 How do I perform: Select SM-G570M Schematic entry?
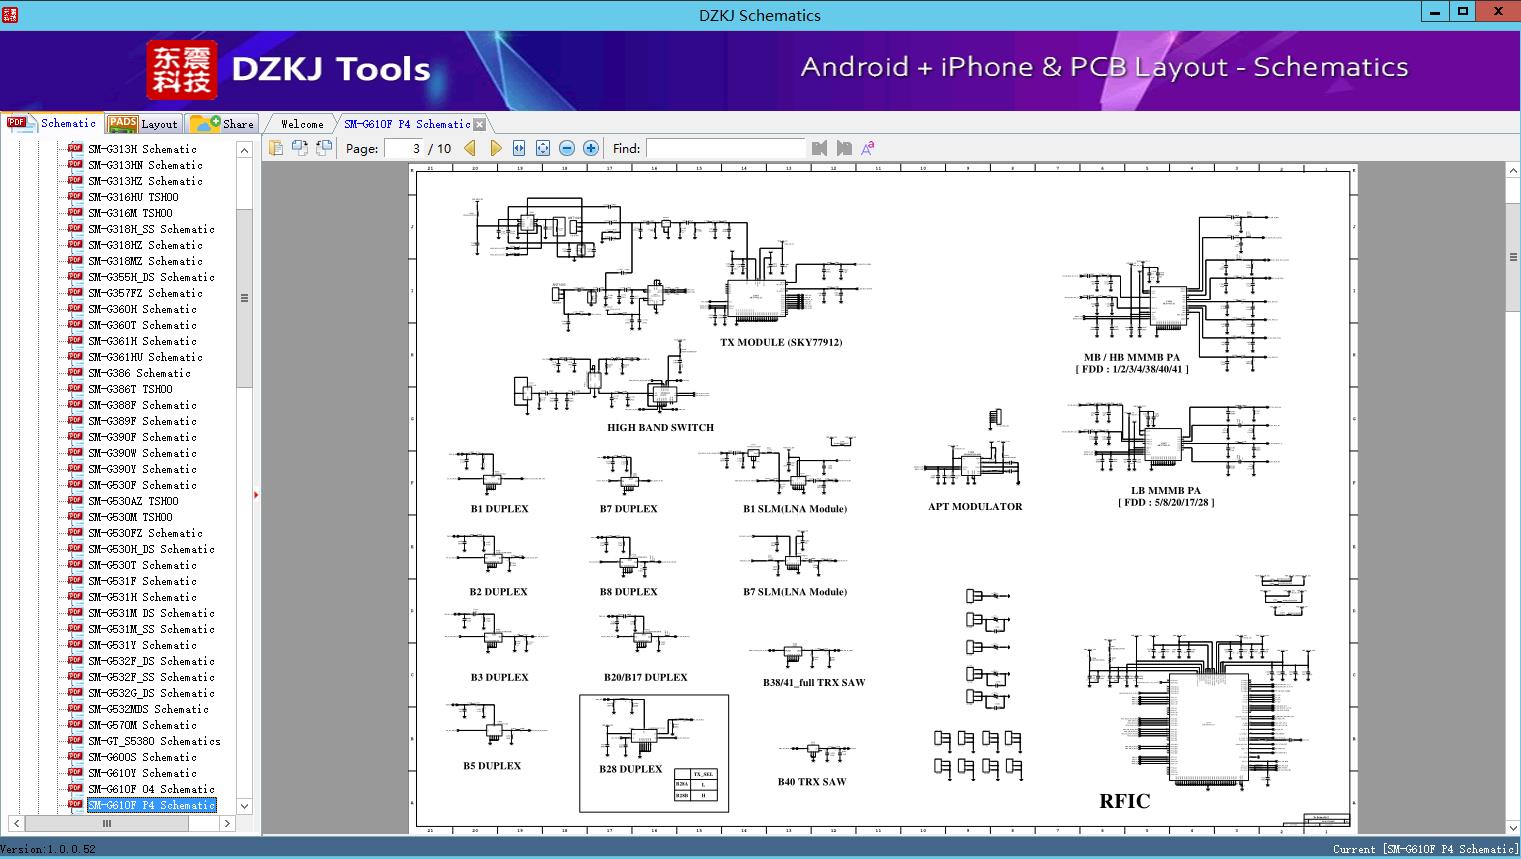coord(142,725)
